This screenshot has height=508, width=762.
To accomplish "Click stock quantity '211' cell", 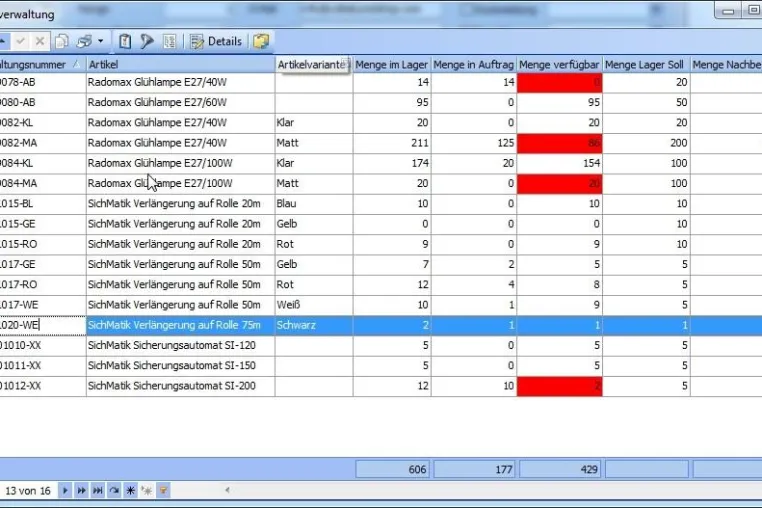I will [x=392, y=143].
